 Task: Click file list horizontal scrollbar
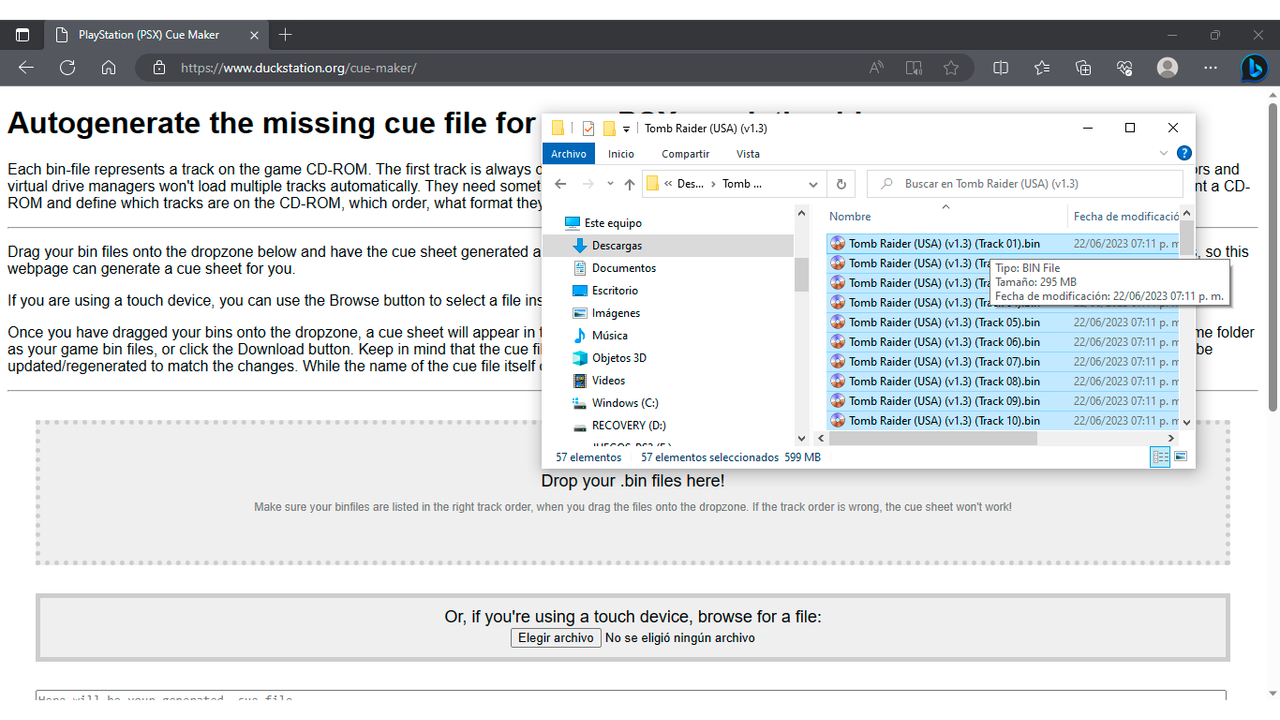[x=932, y=438]
